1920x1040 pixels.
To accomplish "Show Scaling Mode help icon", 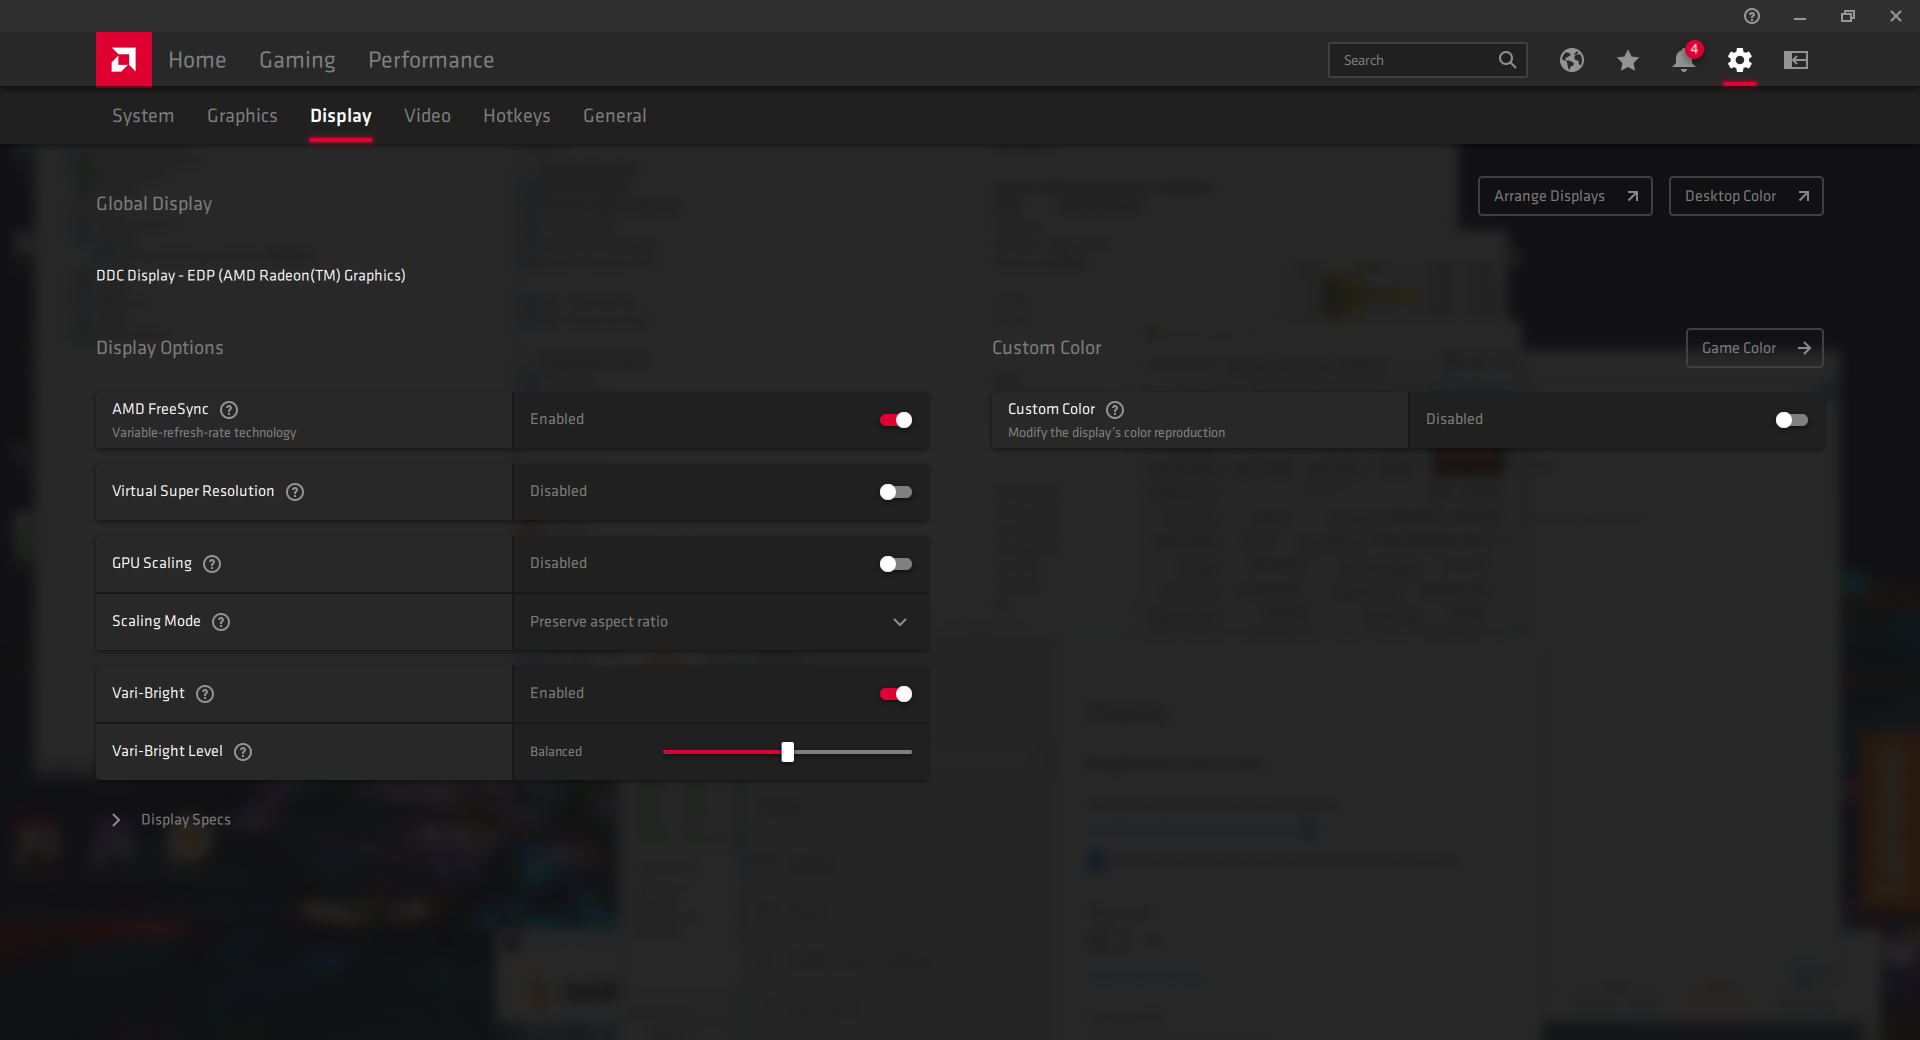I will click(221, 621).
